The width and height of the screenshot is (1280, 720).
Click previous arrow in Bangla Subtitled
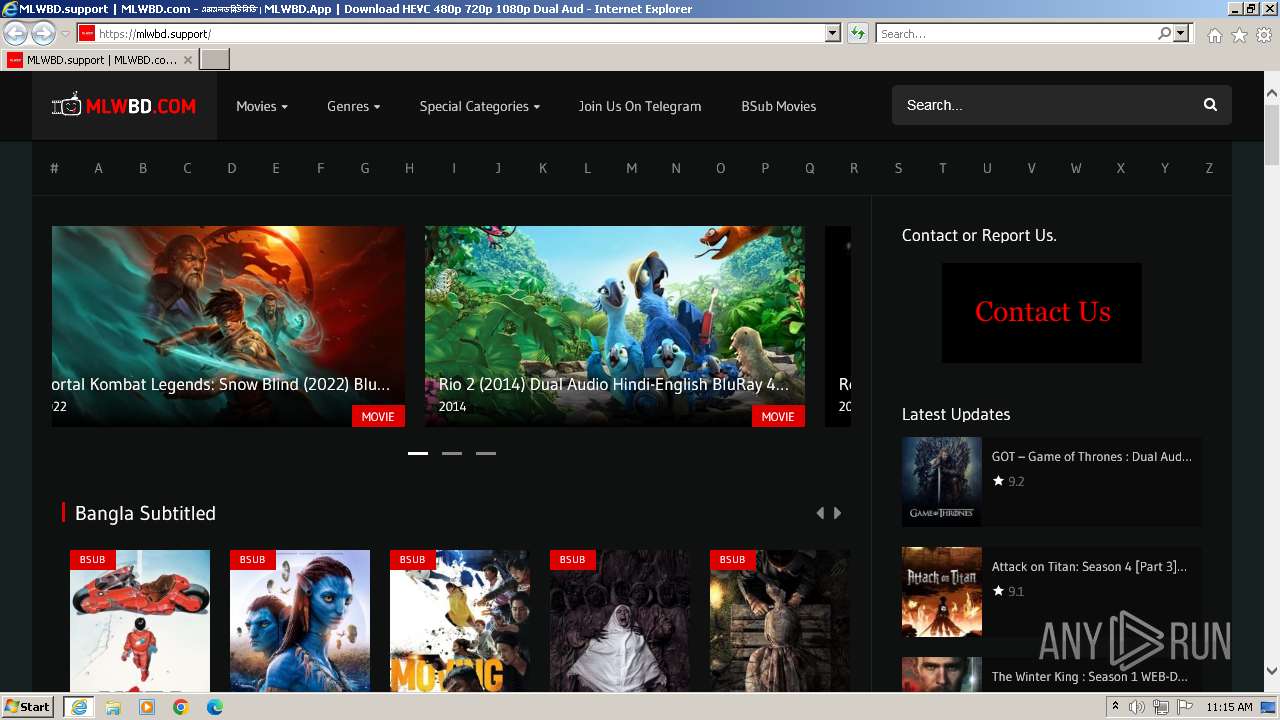point(820,513)
